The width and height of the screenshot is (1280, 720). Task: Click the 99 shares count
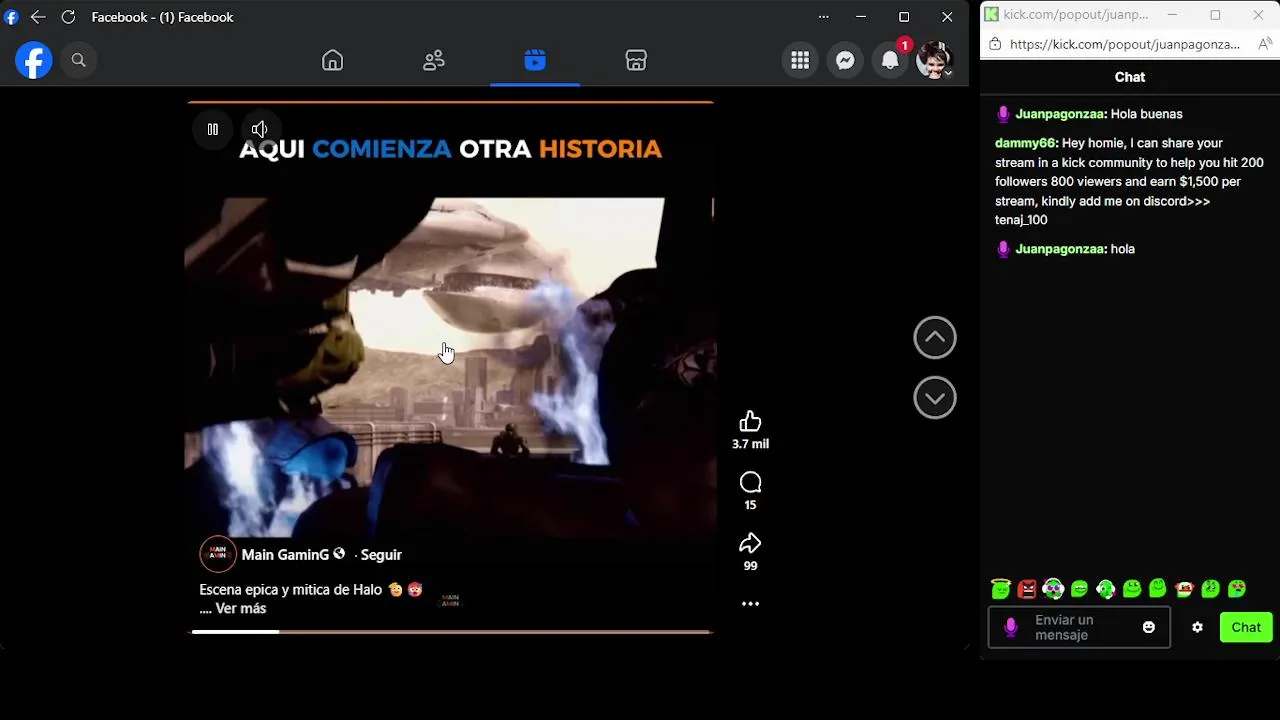(x=750, y=566)
